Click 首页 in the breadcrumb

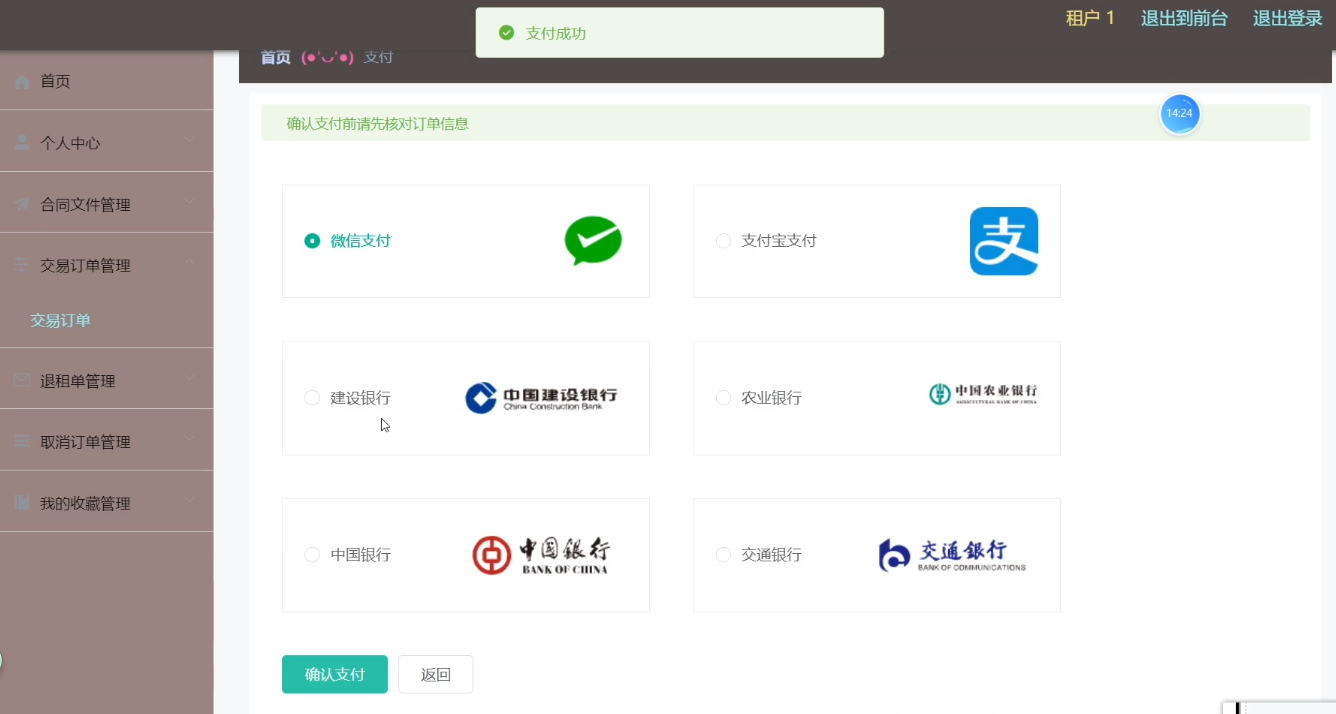(x=275, y=57)
